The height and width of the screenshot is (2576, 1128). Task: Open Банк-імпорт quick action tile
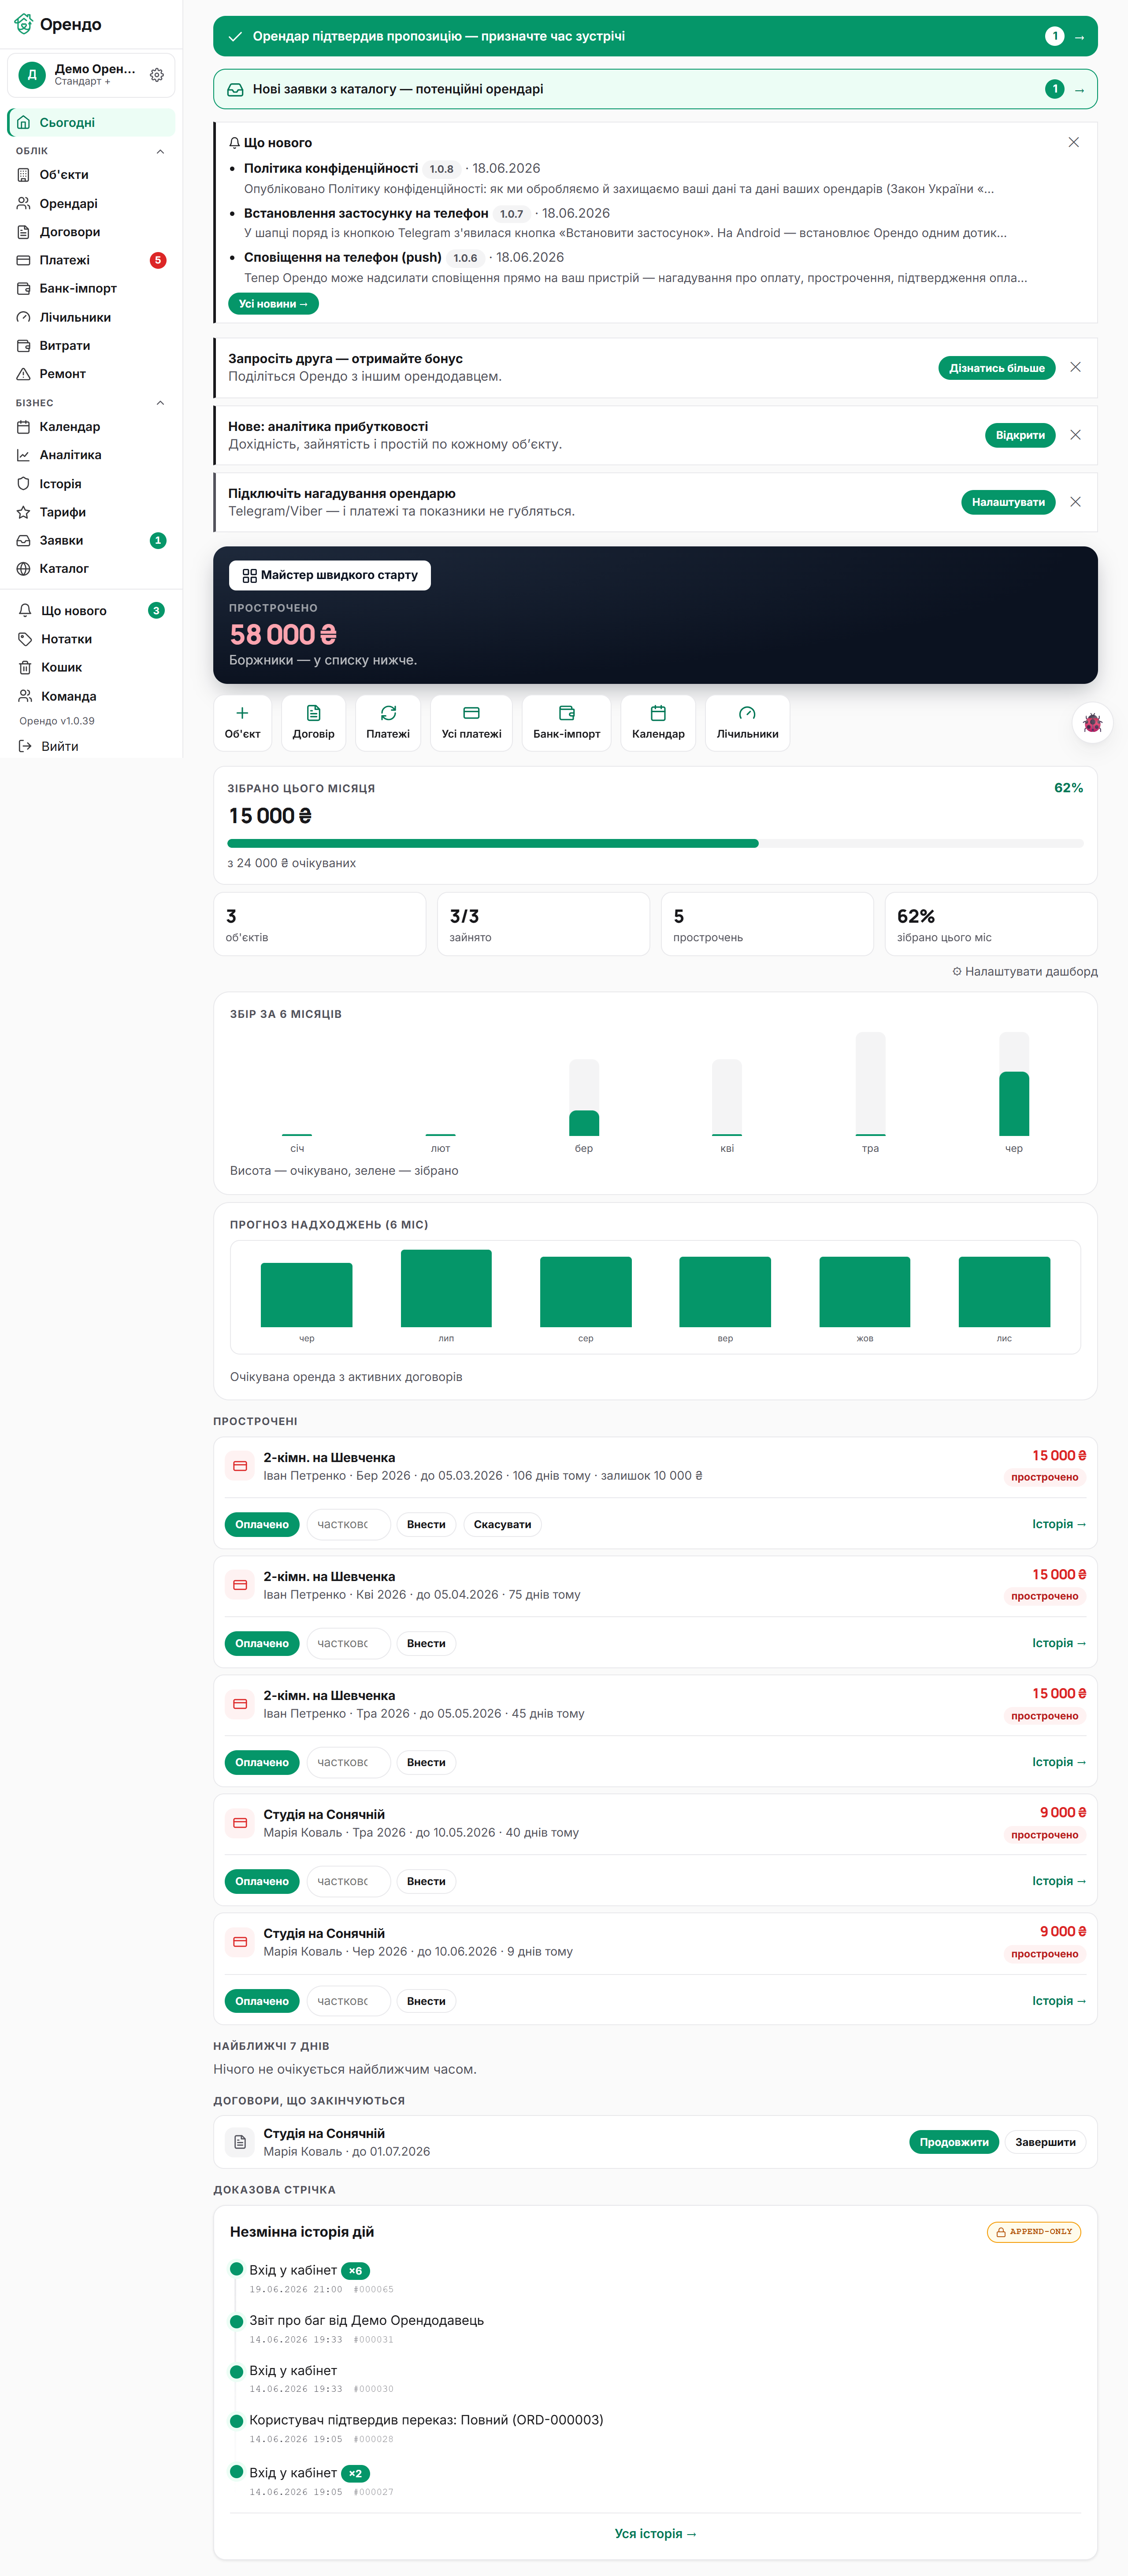(x=566, y=723)
